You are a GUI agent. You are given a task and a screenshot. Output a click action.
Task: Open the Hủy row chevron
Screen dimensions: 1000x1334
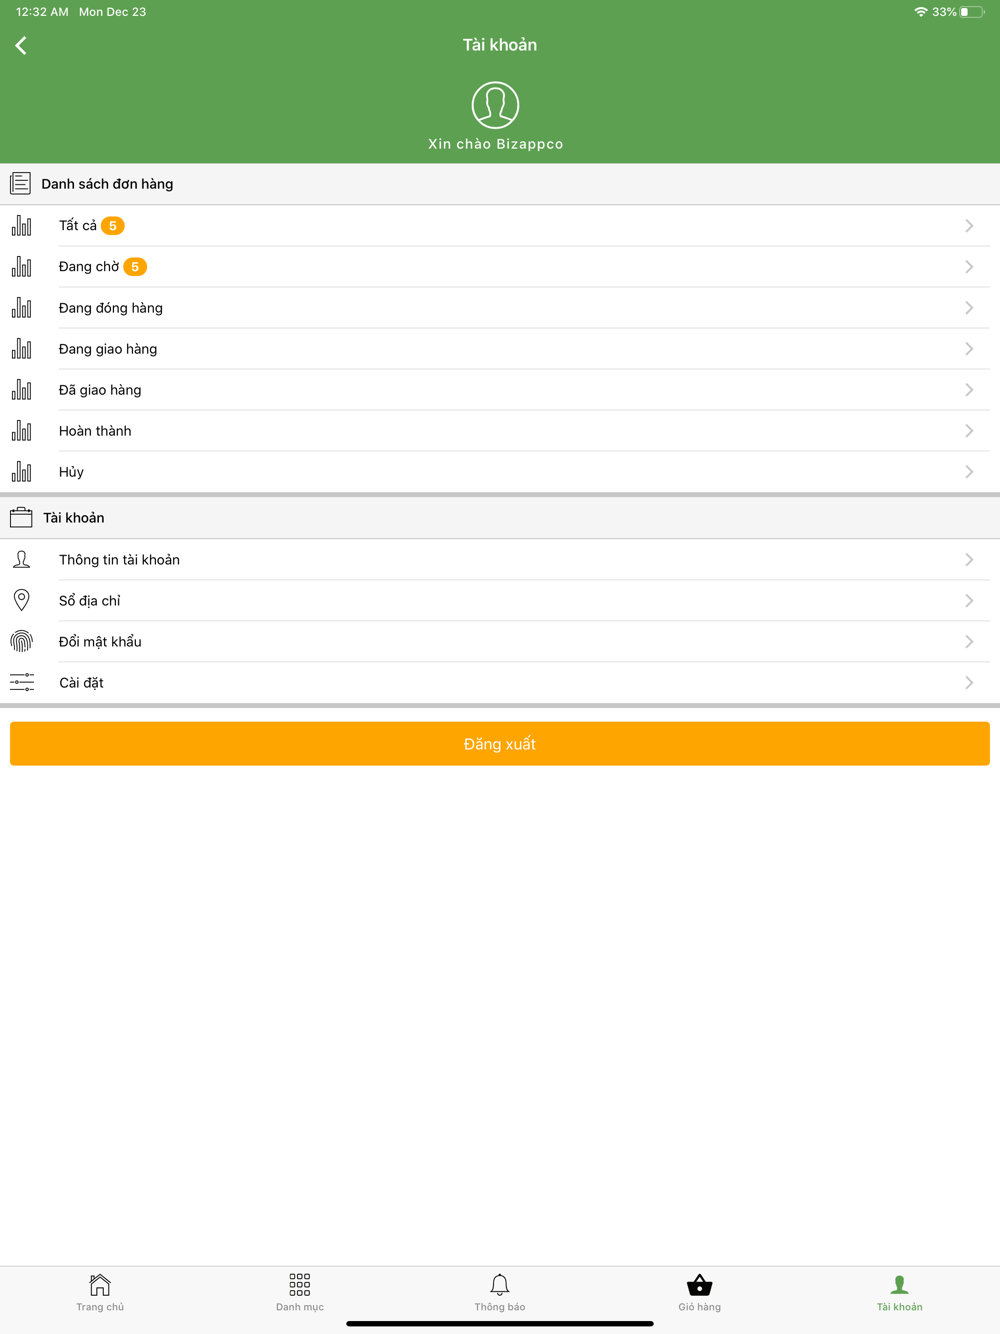(x=969, y=472)
